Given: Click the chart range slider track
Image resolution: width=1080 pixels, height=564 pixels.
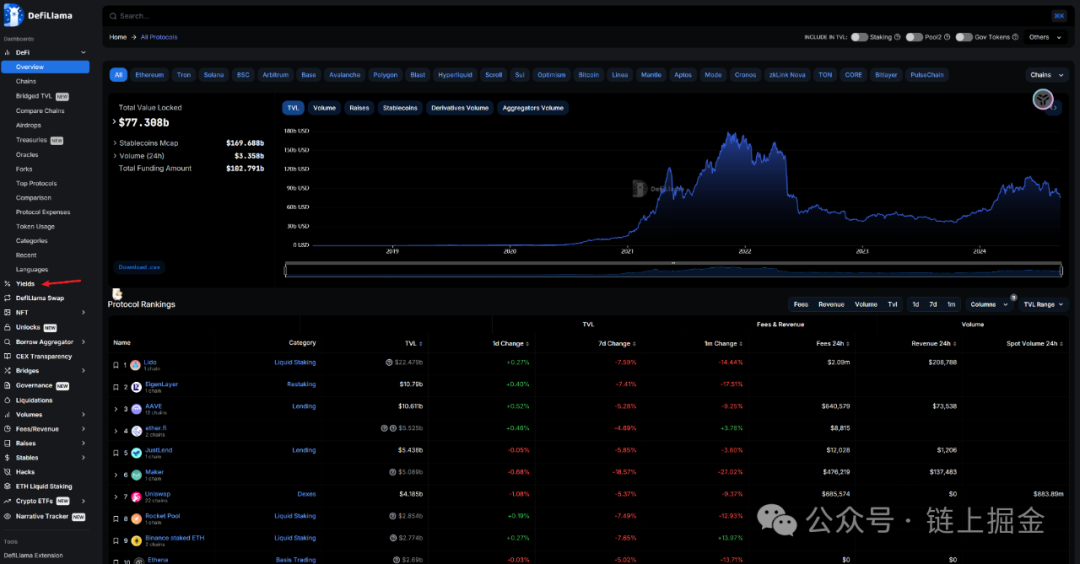Looking at the screenshot, I should click(674, 271).
